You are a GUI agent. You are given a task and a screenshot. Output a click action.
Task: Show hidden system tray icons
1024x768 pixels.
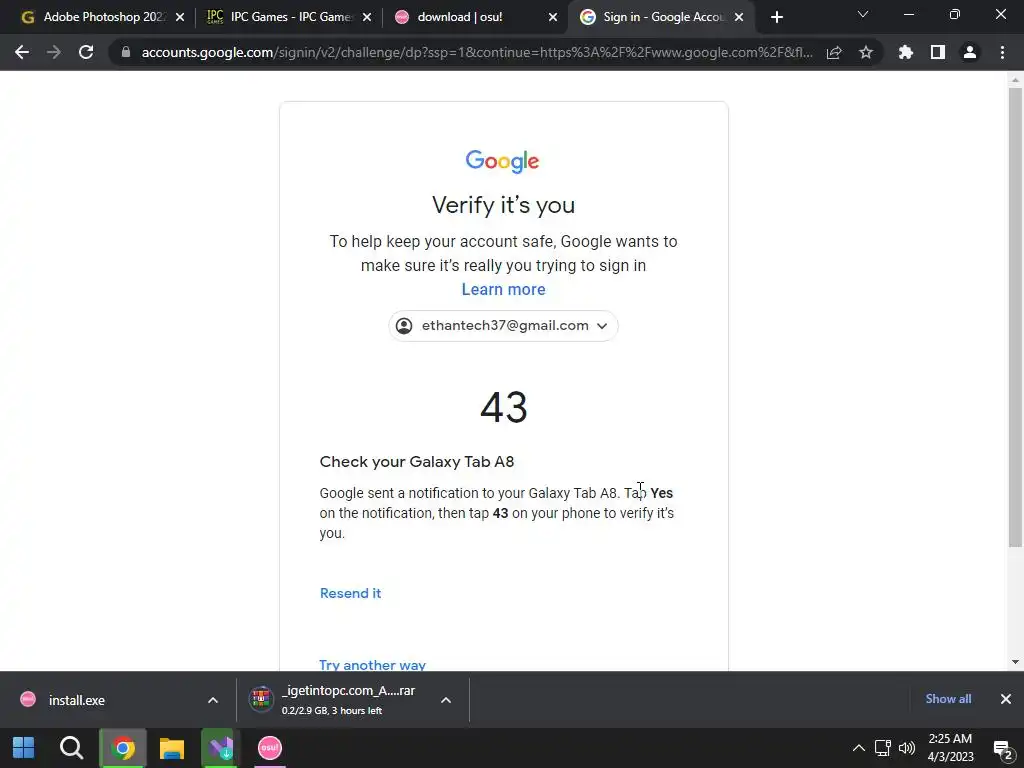click(859, 748)
